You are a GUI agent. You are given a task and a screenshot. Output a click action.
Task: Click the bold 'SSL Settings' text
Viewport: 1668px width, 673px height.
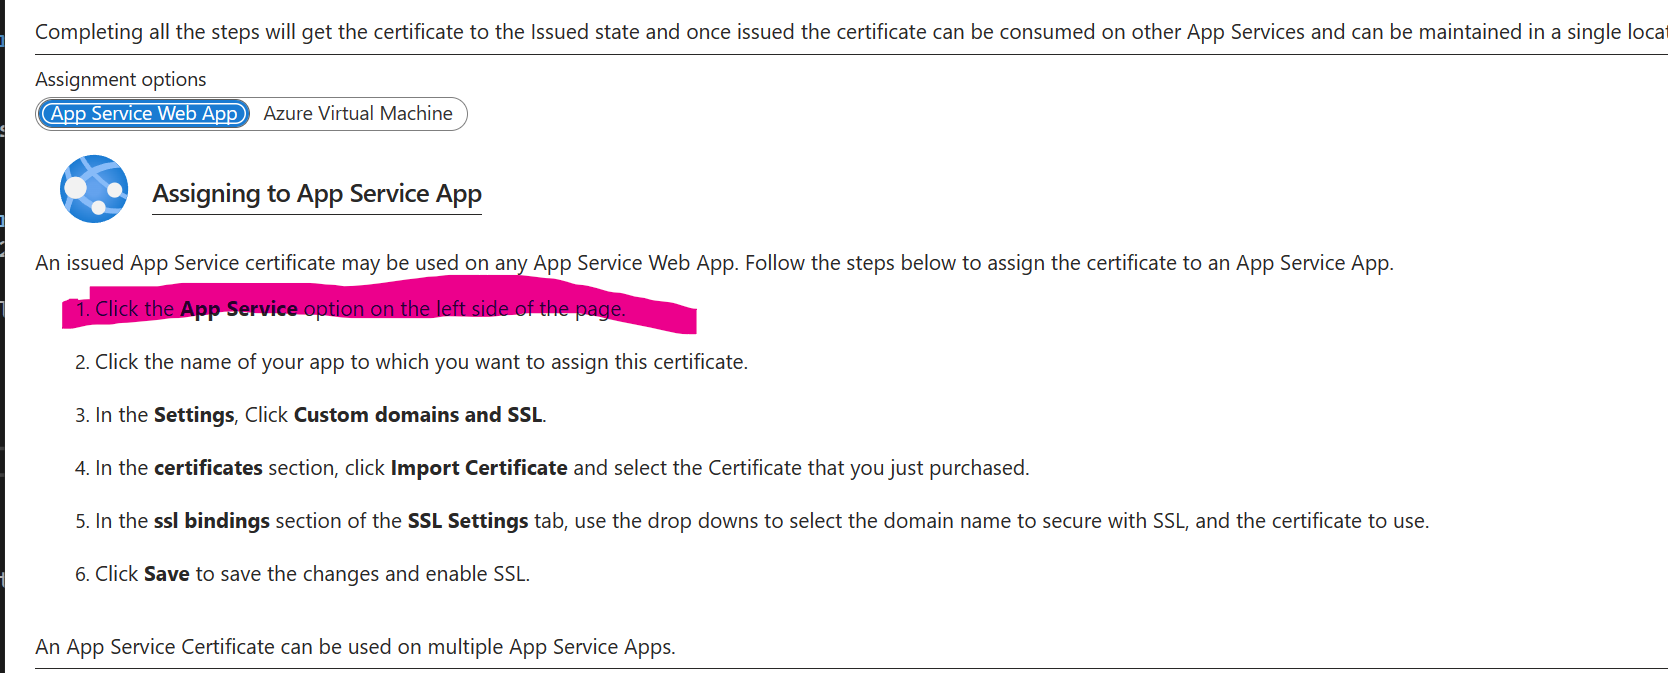(x=468, y=521)
